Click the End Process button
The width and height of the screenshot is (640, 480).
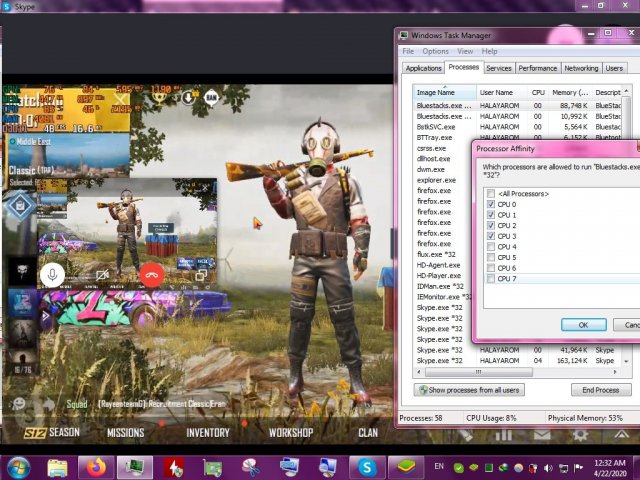click(600, 389)
